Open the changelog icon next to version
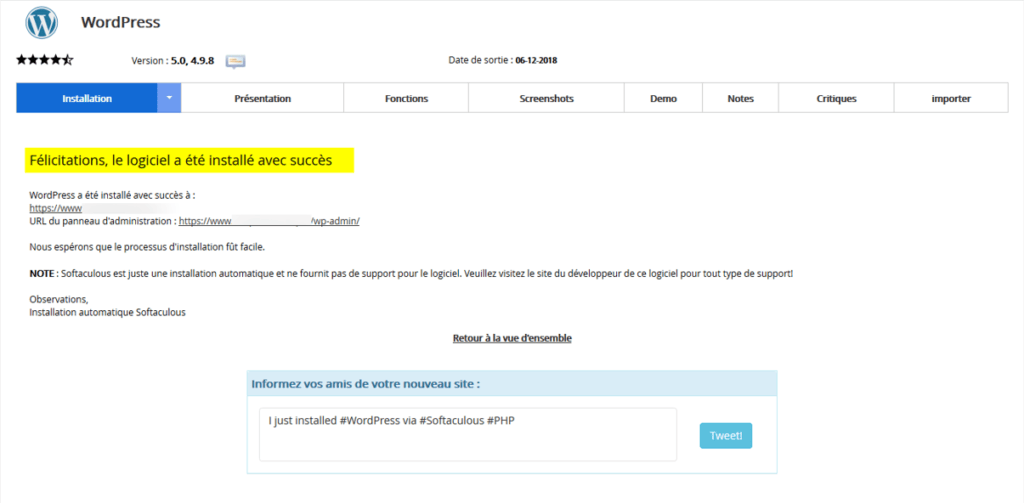Viewport: 1024px width, 503px height. [235, 61]
